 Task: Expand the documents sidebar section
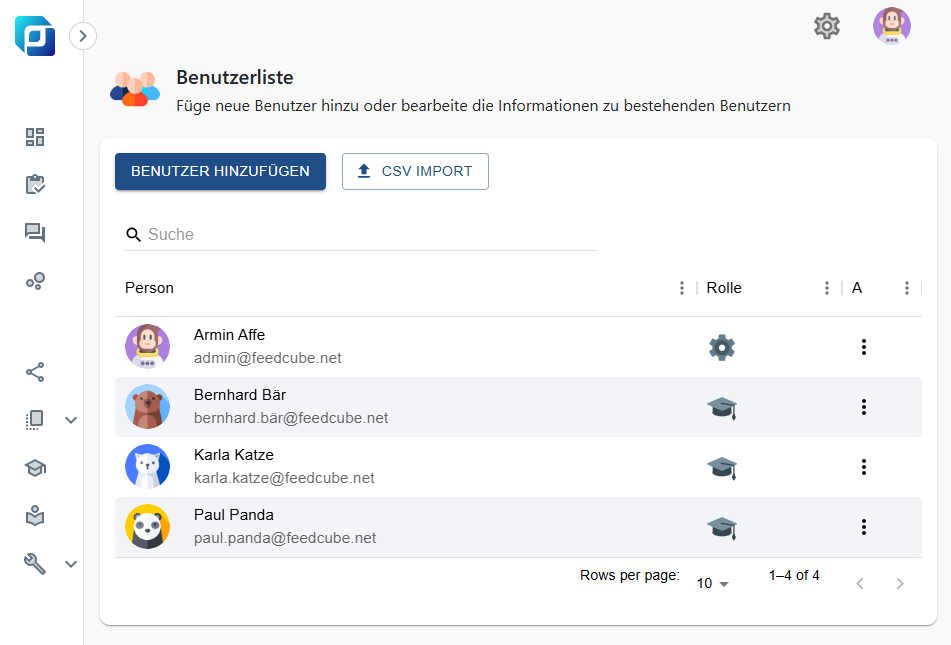pyautogui.click(x=71, y=420)
